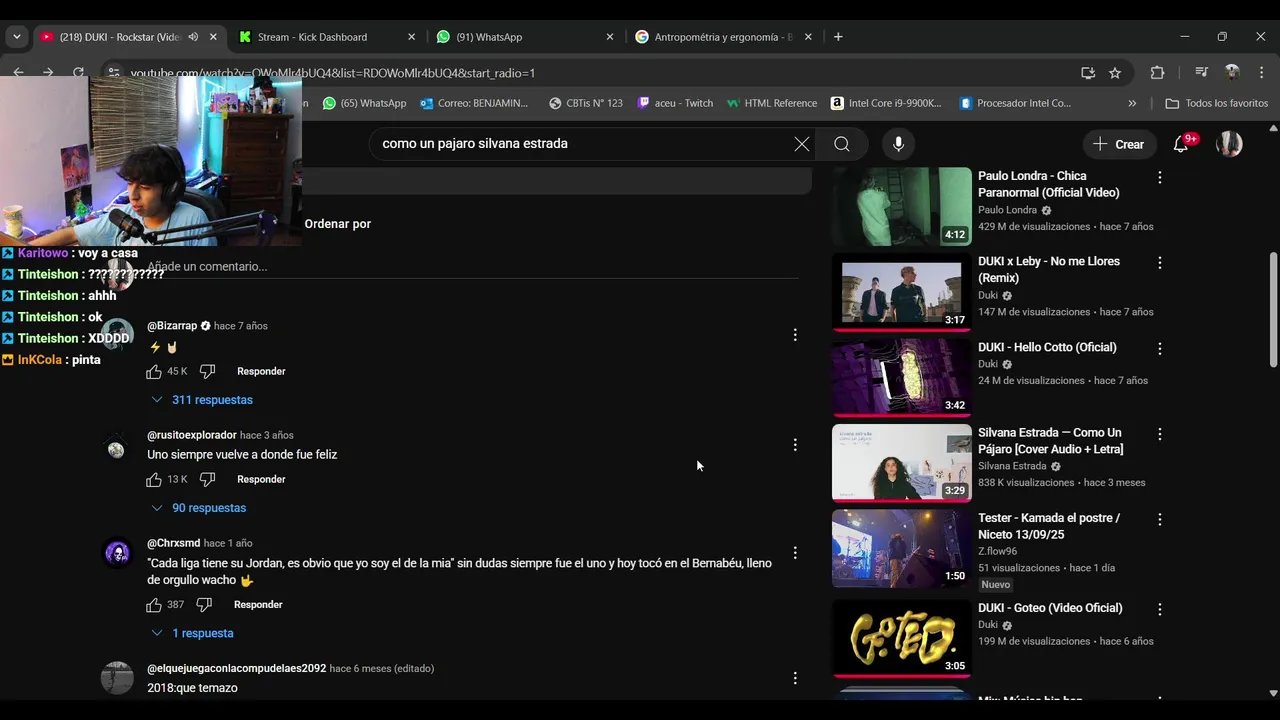Show more bookmarks with chevron
Viewport: 1280px width, 720px height.
point(1132,103)
